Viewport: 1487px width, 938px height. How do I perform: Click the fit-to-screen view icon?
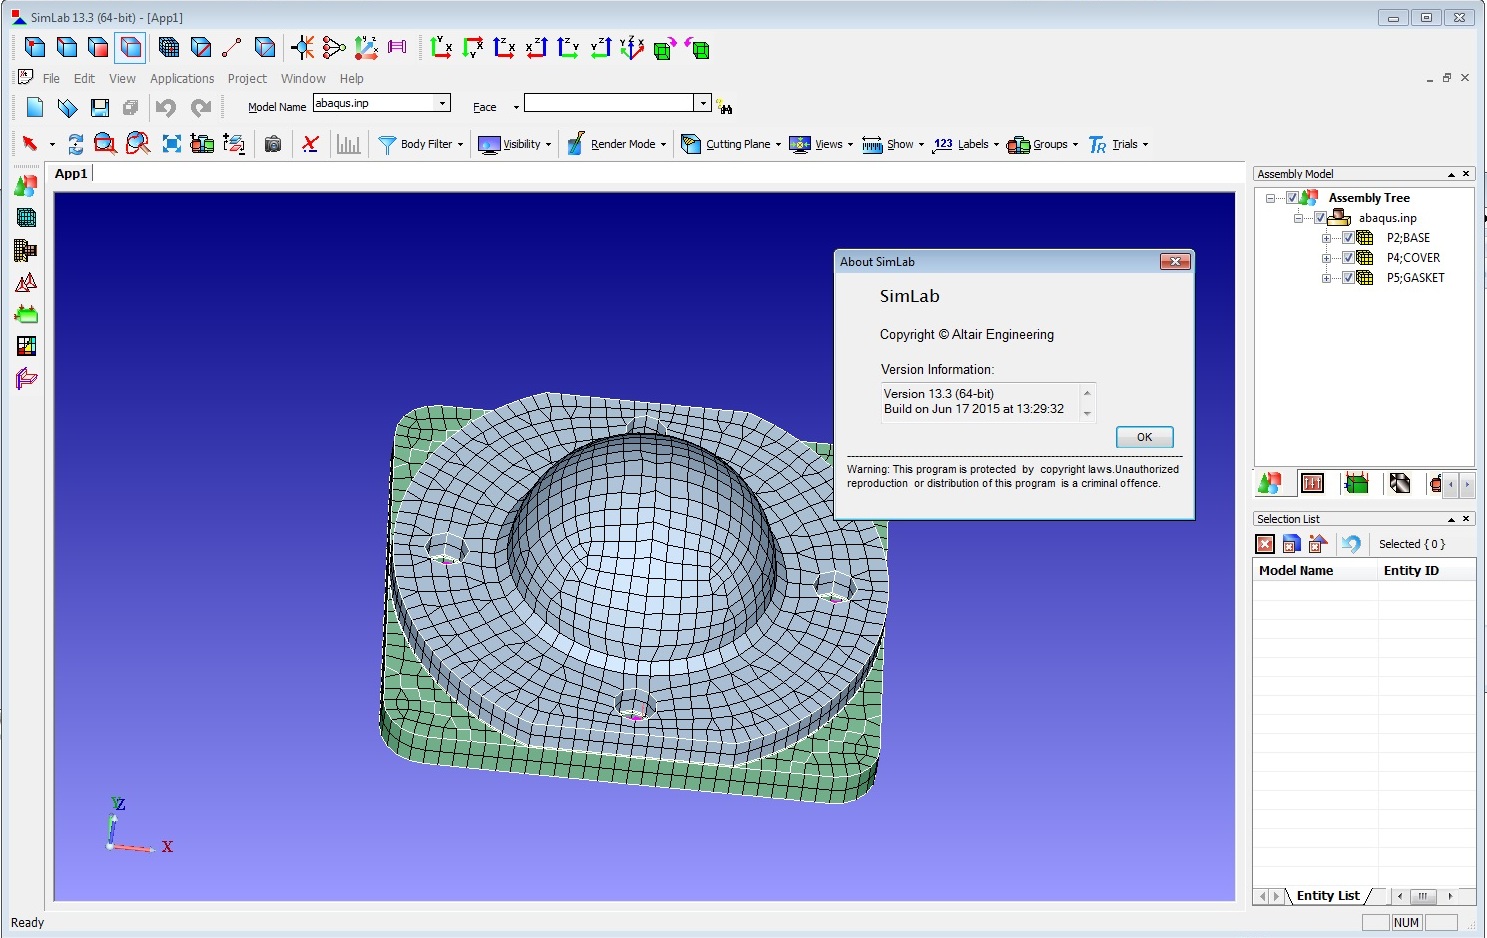click(172, 144)
